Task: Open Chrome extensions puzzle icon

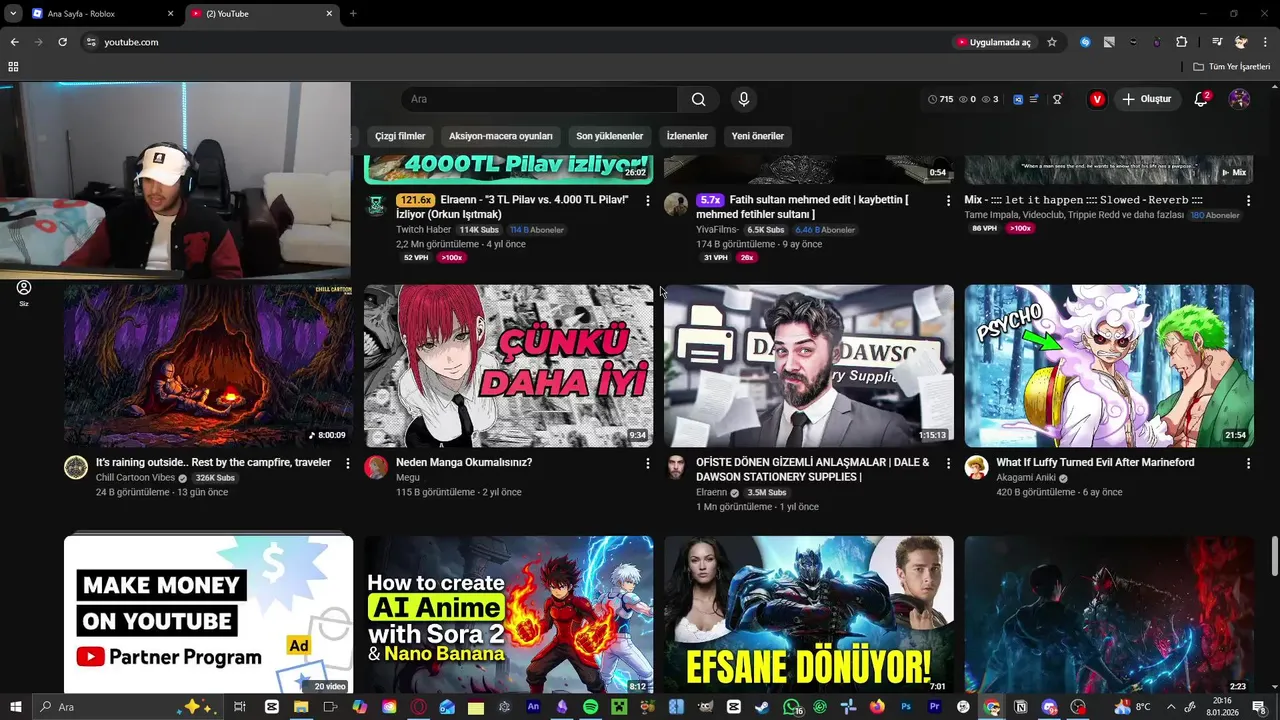Action: click(1181, 42)
